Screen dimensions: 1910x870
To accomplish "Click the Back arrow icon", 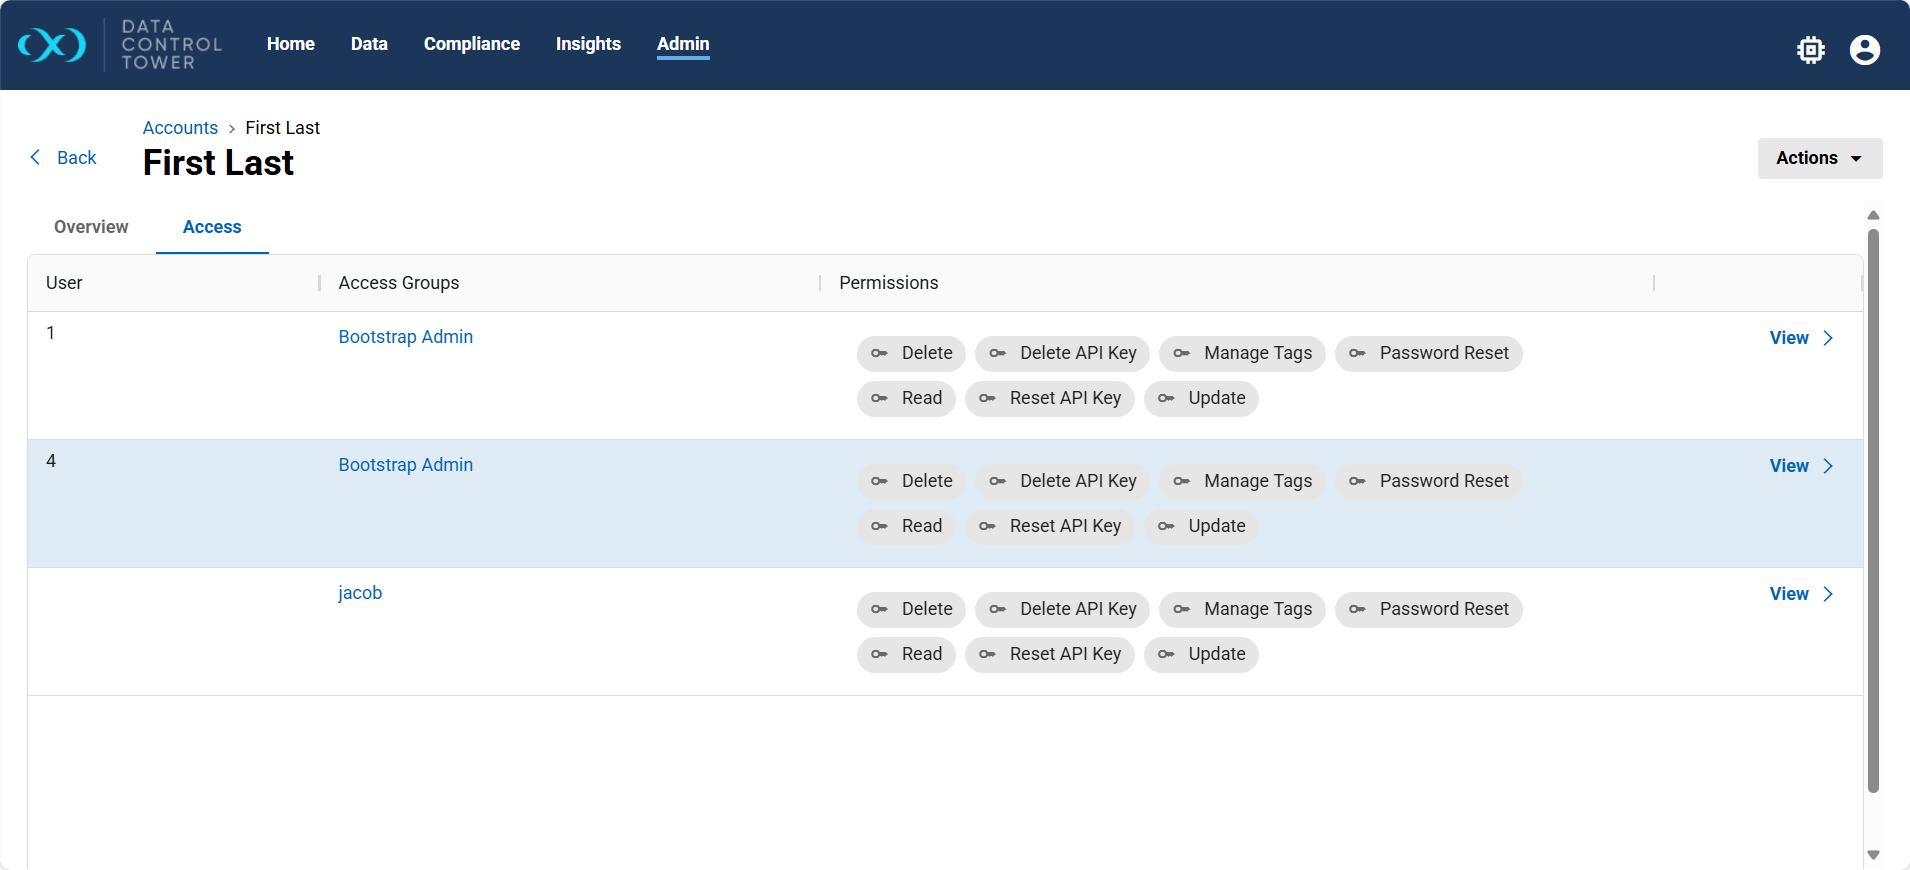I will pos(36,158).
